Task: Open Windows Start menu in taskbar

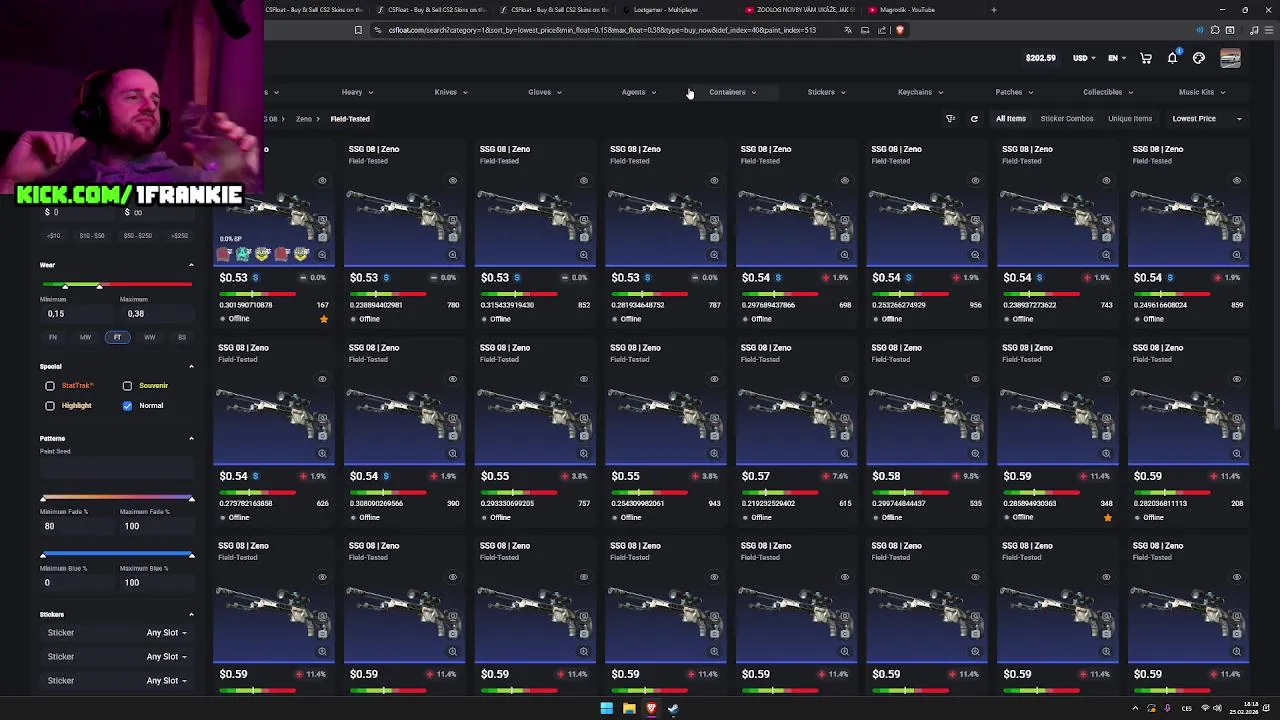Action: click(606, 709)
